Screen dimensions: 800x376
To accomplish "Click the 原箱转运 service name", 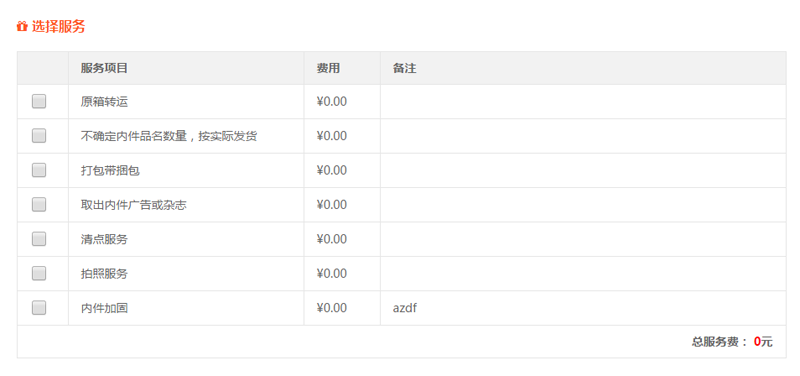I will tap(104, 102).
